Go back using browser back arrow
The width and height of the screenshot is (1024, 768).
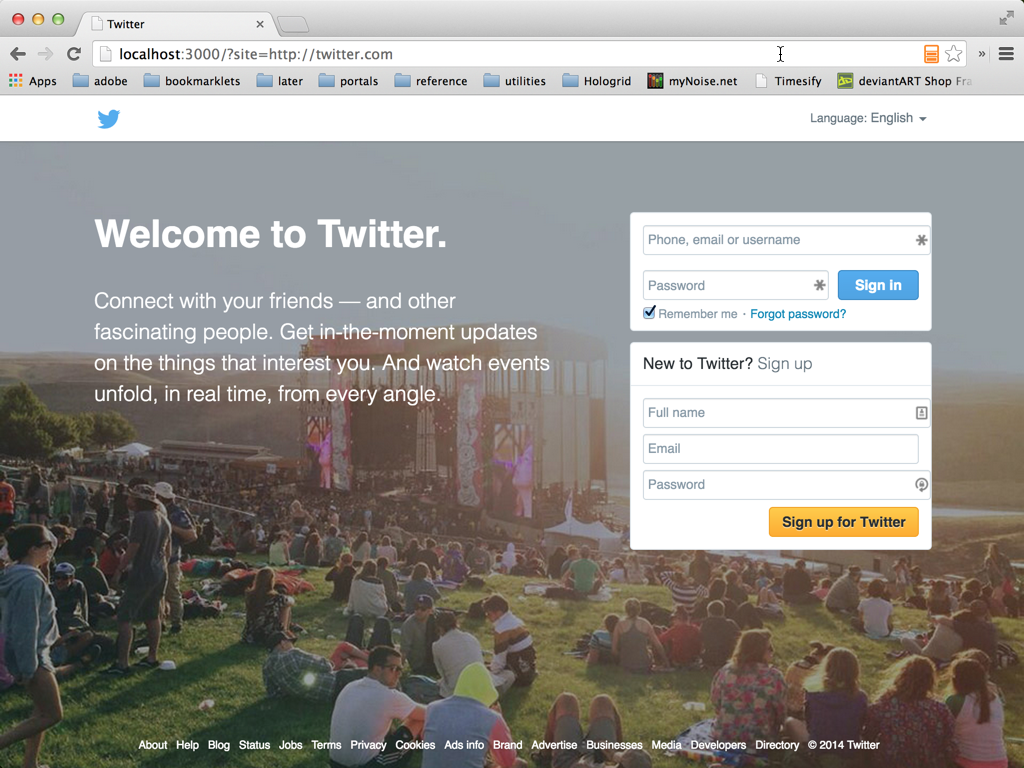click(18, 54)
